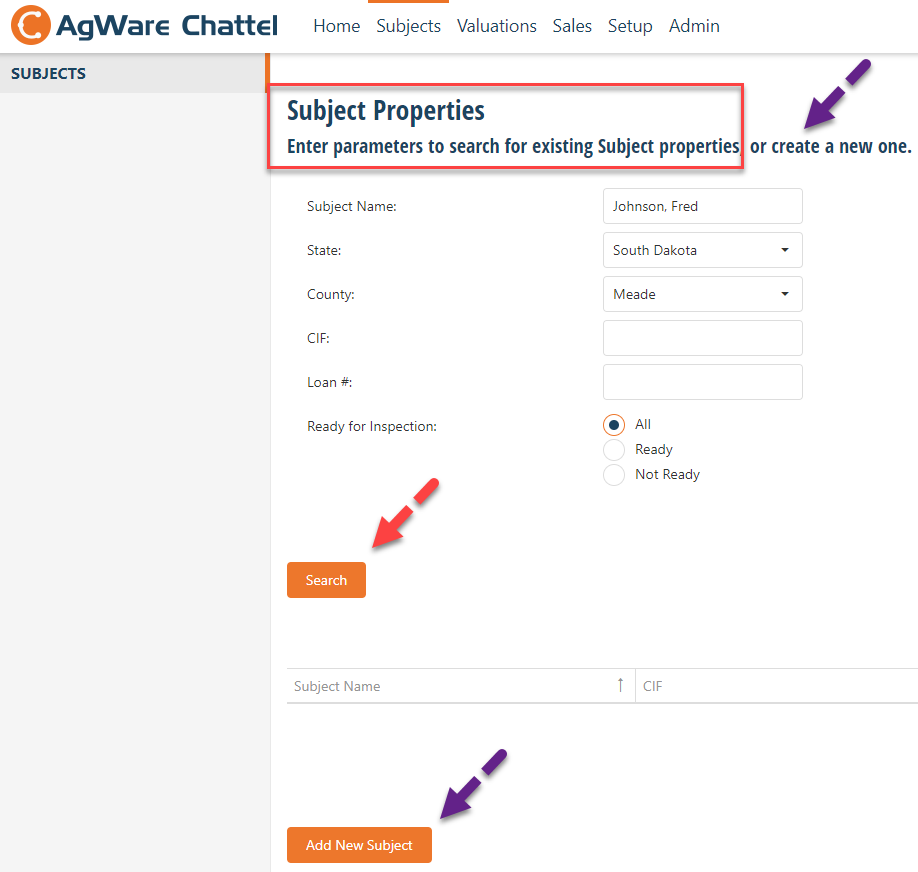Click the ascending sort arrow on Subject Name
918x872 pixels.
click(620, 685)
